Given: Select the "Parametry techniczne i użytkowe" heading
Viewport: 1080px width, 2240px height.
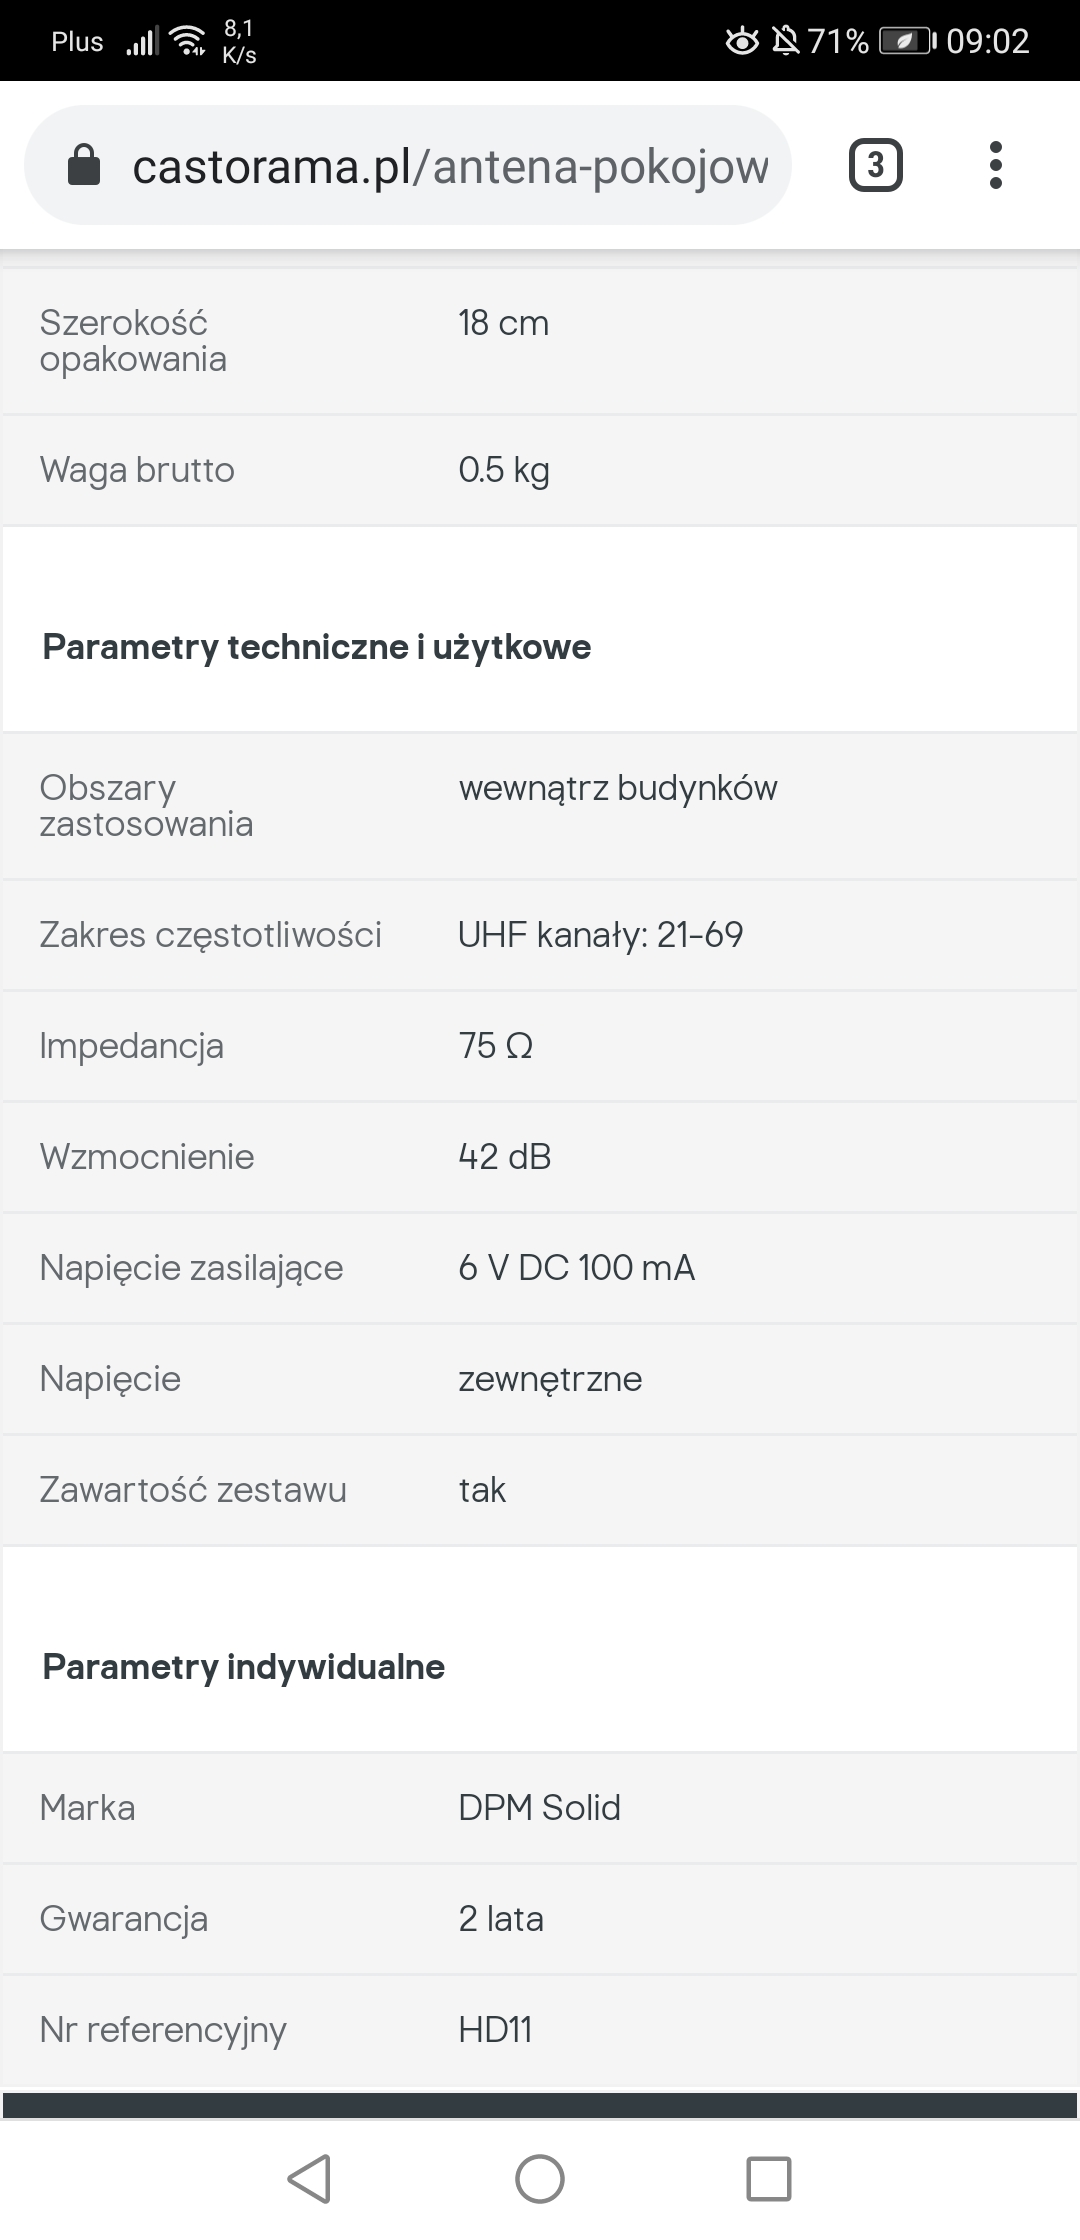Looking at the screenshot, I should (317, 647).
